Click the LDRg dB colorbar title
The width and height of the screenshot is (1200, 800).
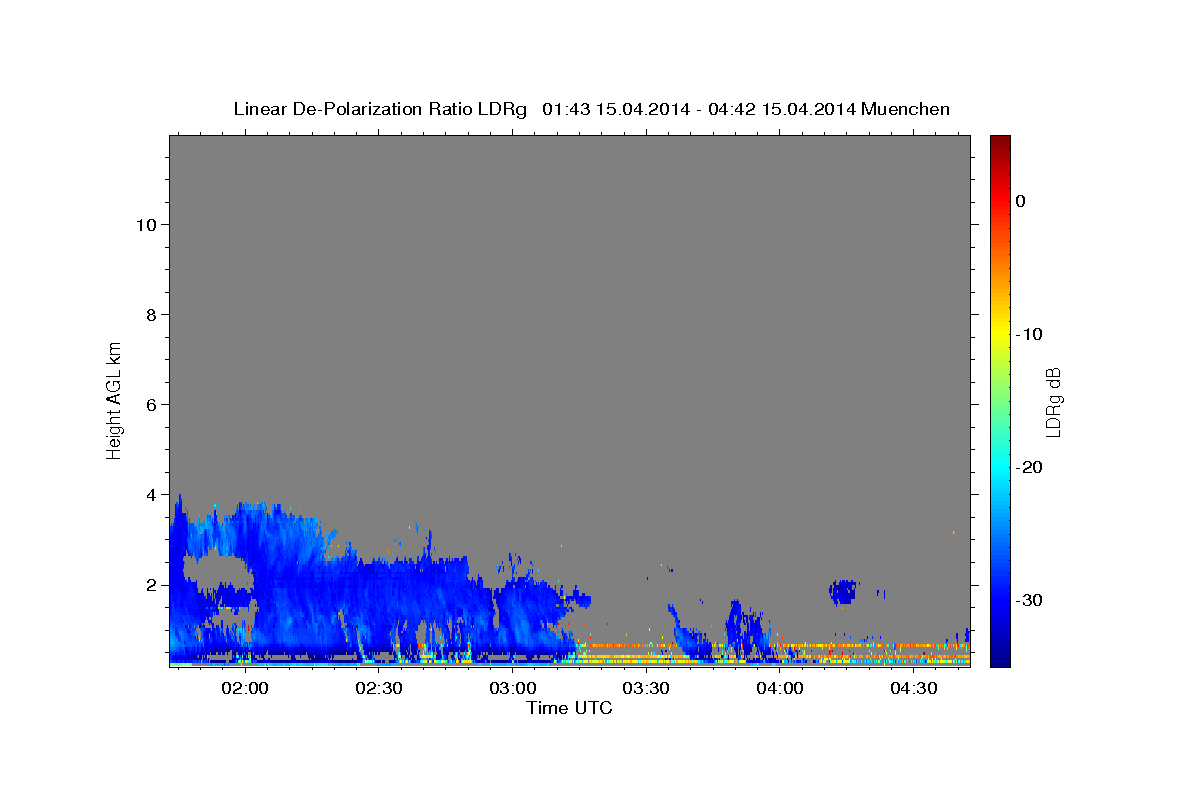pos(1053,401)
